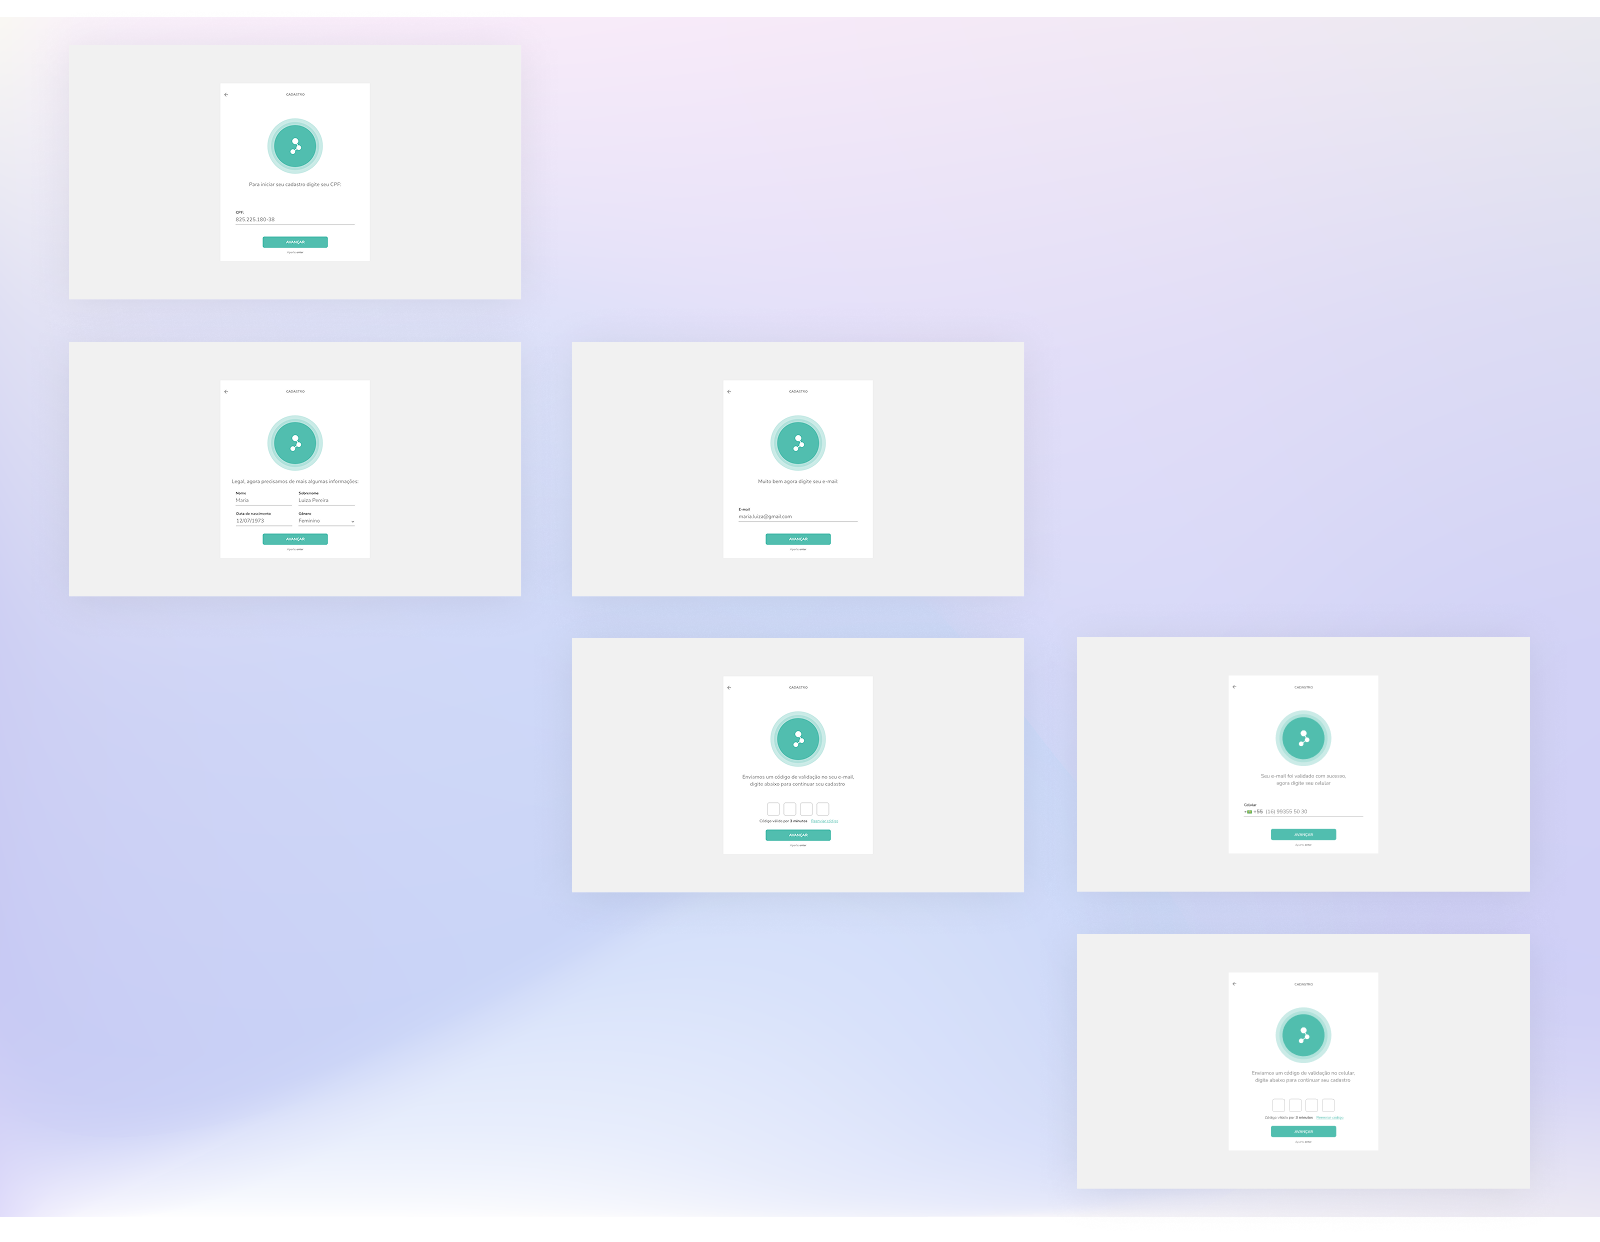Click the back arrow on the CPF screen

click(x=226, y=95)
